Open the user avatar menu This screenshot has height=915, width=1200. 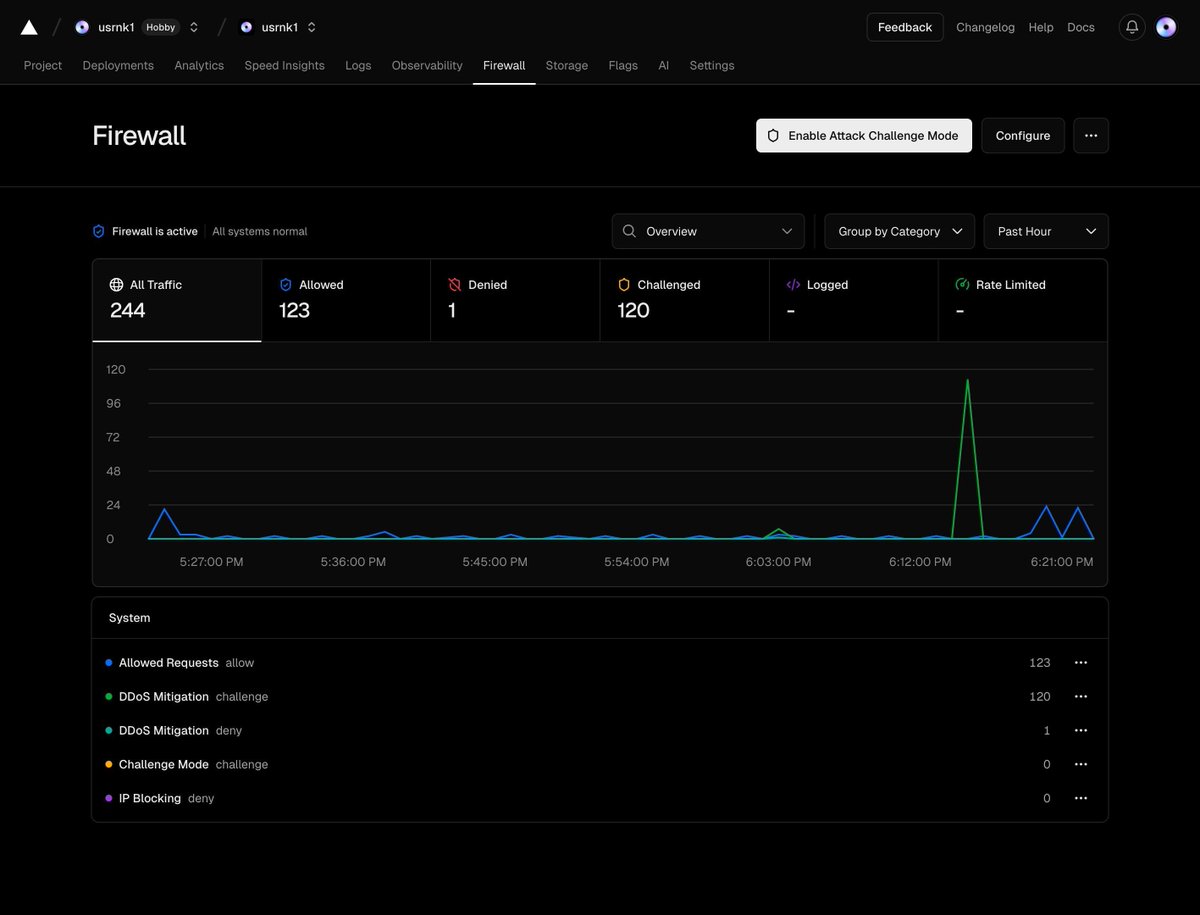(x=1166, y=27)
